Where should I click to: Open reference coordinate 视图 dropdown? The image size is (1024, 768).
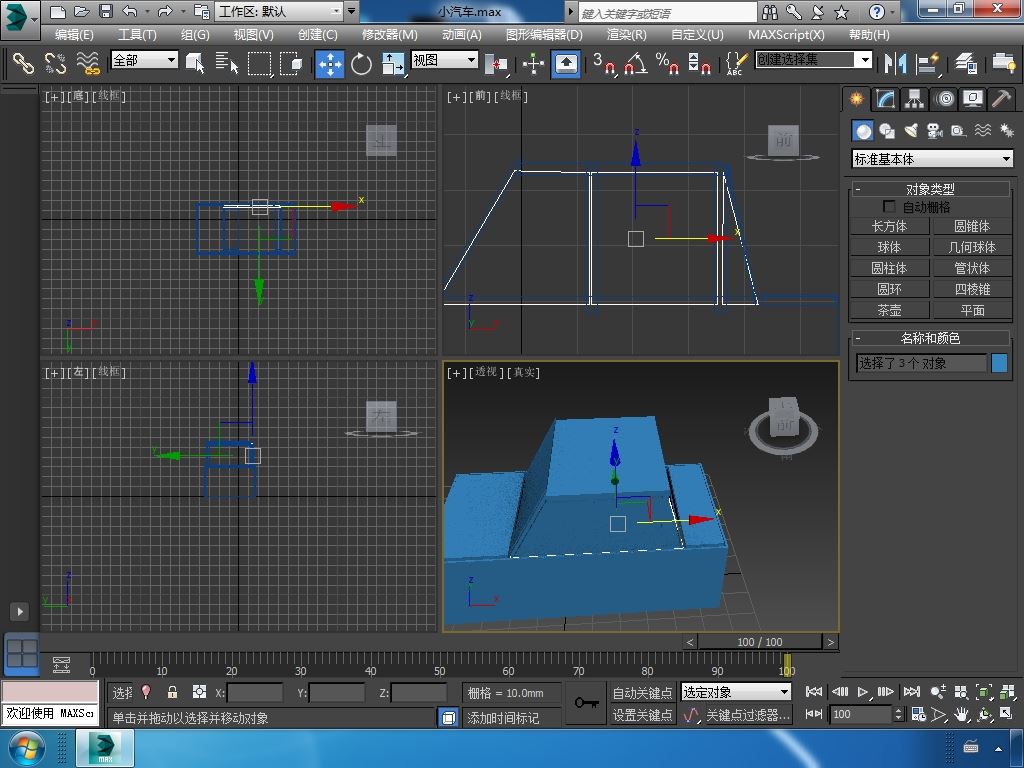[445, 60]
